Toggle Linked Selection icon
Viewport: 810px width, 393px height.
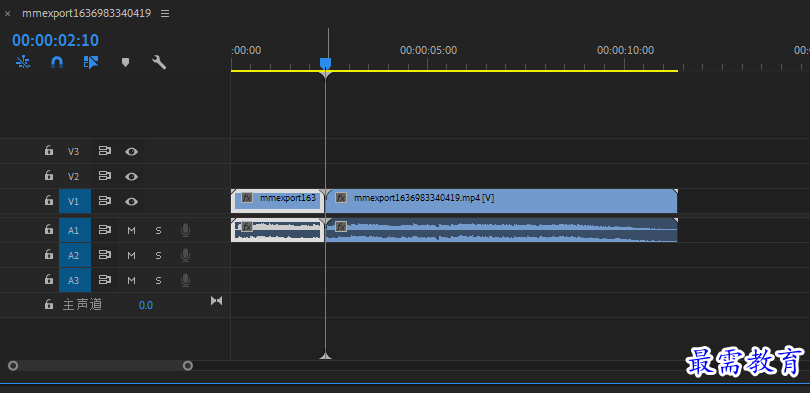click(90, 62)
